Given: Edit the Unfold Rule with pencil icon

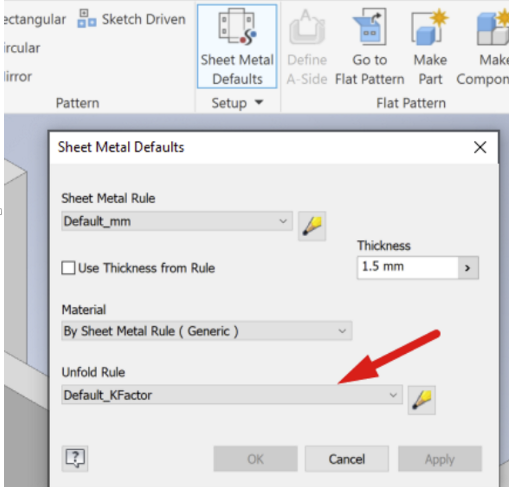Looking at the screenshot, I should (422, 400).
